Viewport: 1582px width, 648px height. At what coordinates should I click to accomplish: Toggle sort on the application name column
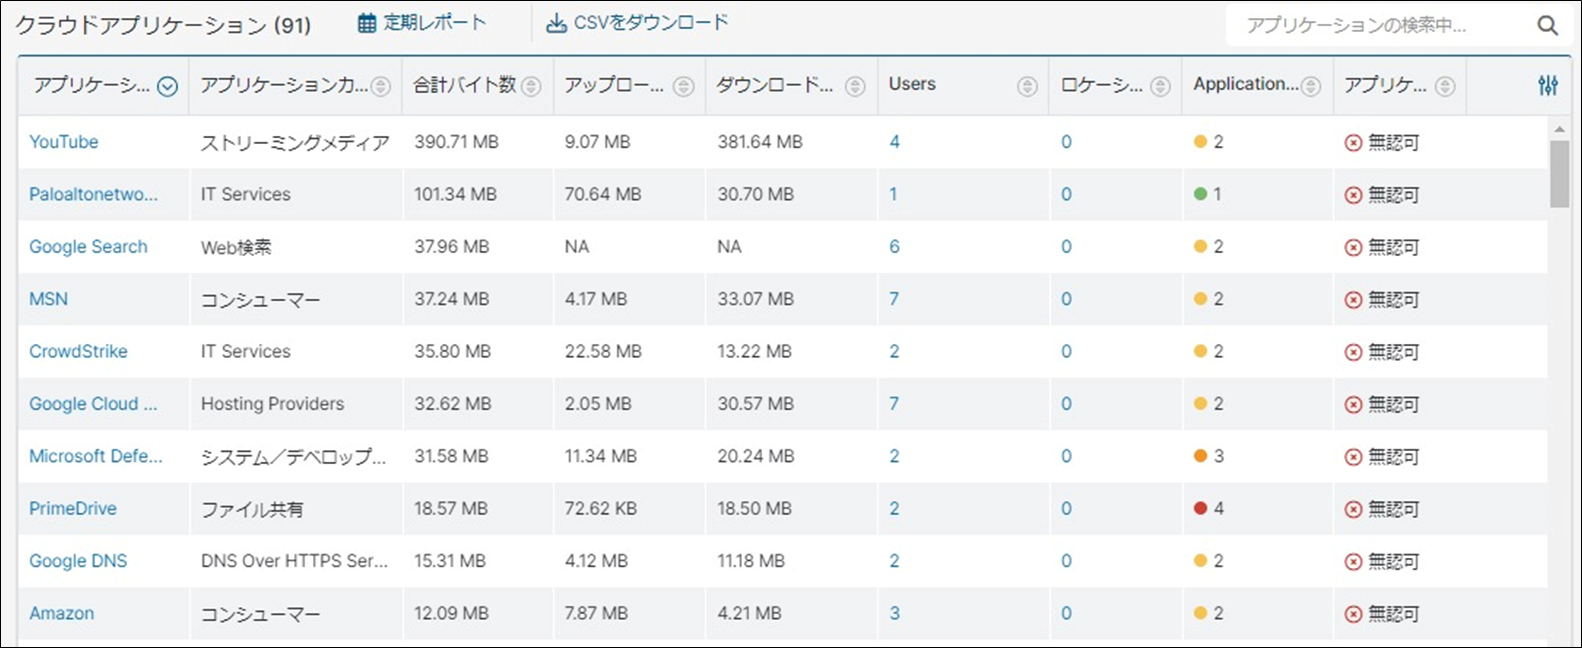click(x=168, y=87)
